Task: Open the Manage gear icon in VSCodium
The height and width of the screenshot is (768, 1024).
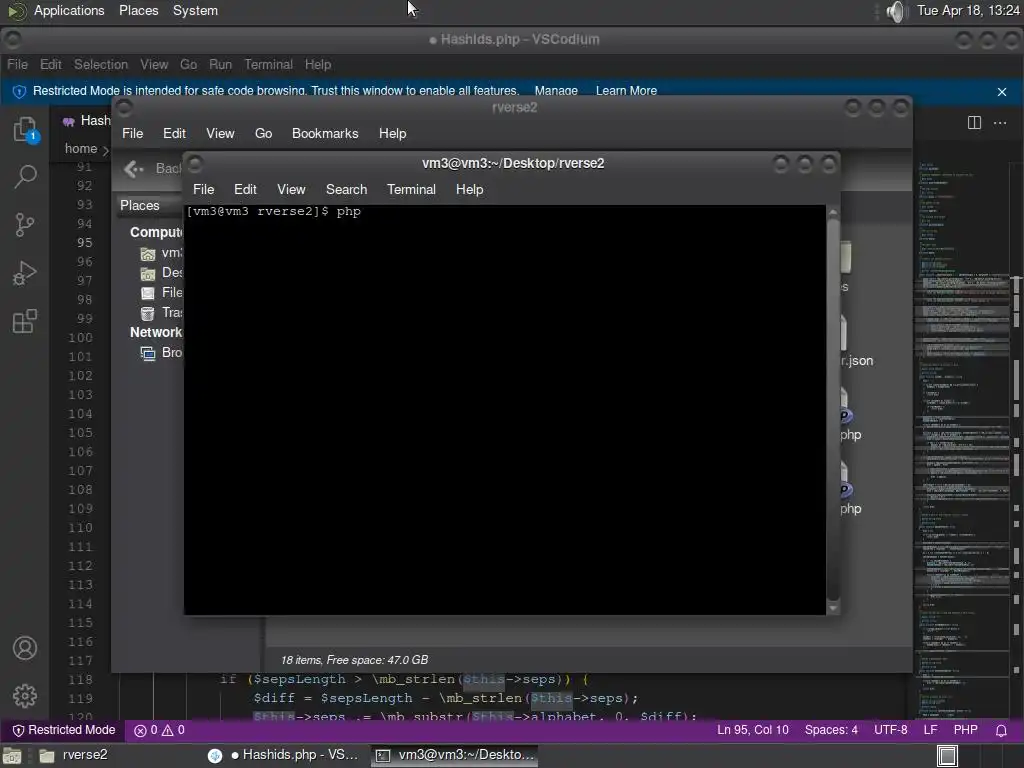Action: coord(25,696)
